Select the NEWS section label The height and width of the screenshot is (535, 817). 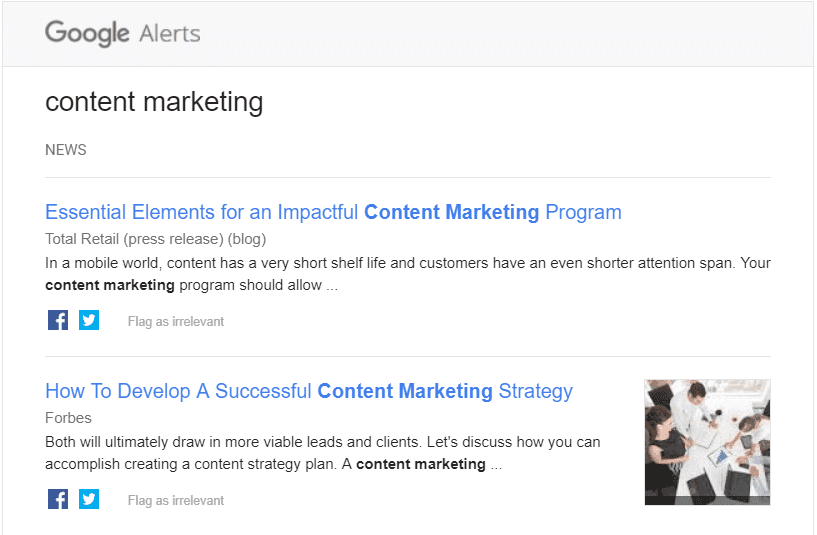66,150
